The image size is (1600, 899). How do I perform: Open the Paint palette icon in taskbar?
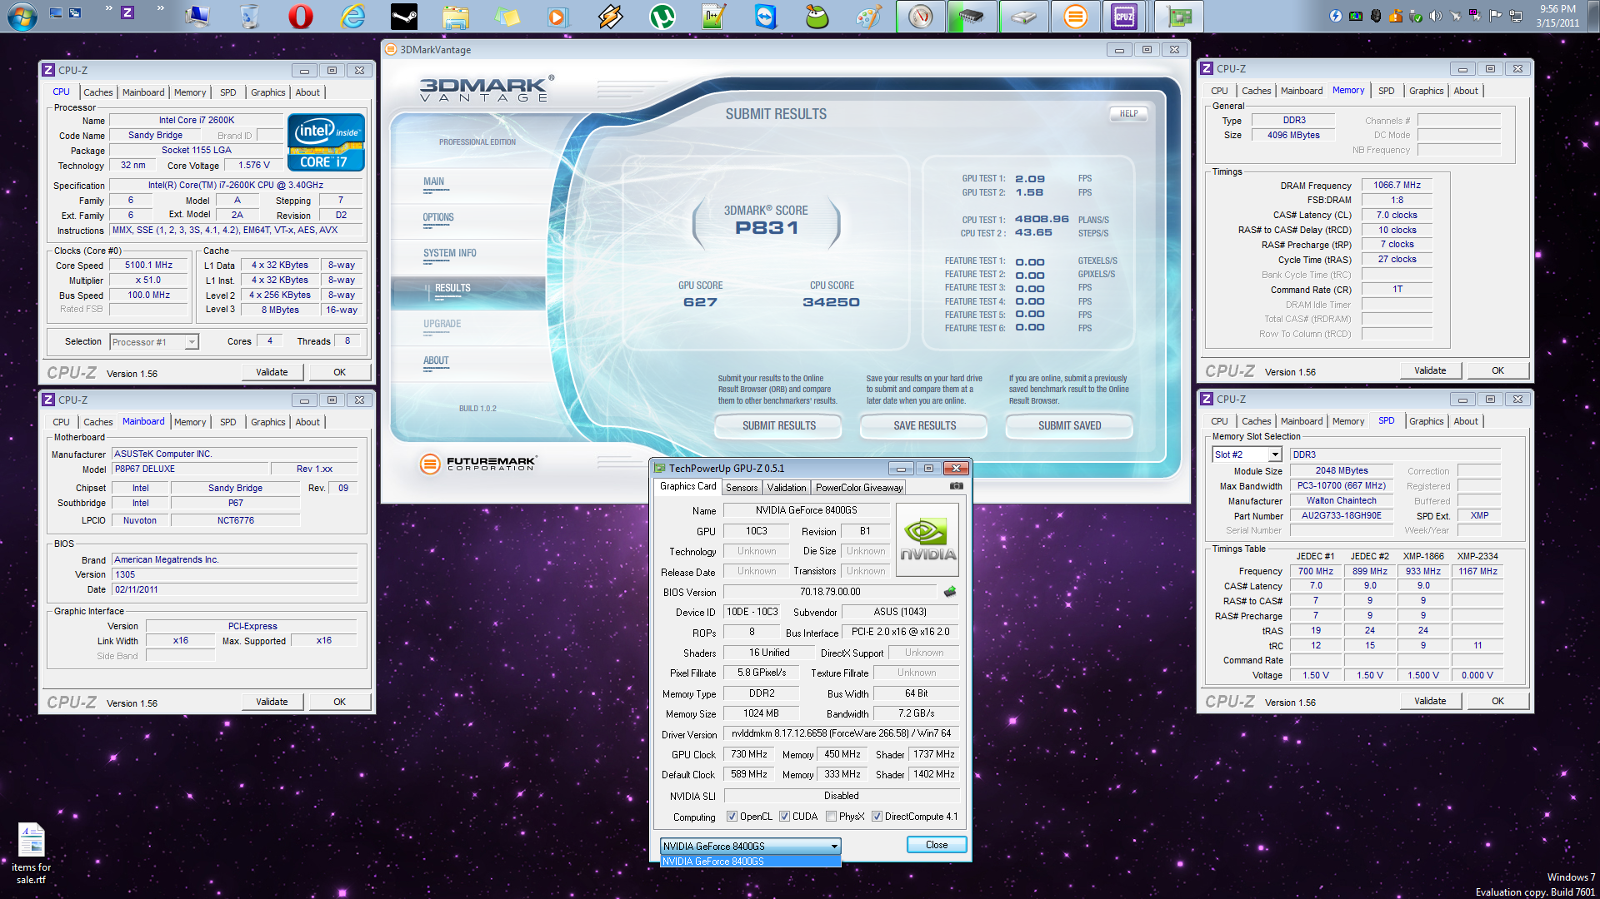pos(869,16)
